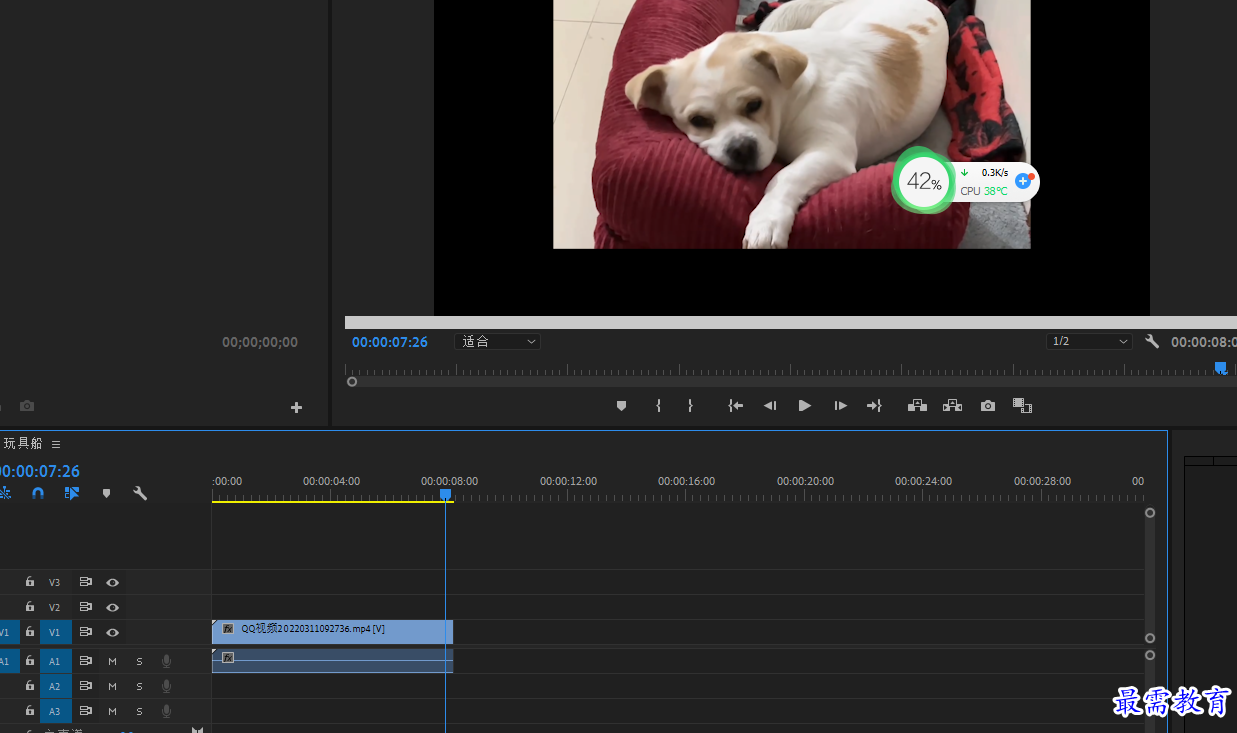Image resolution: width=1237 pixels, height=733 pixels.
Task: Toggle track lock for V3
Action: (x=30, y=582)
